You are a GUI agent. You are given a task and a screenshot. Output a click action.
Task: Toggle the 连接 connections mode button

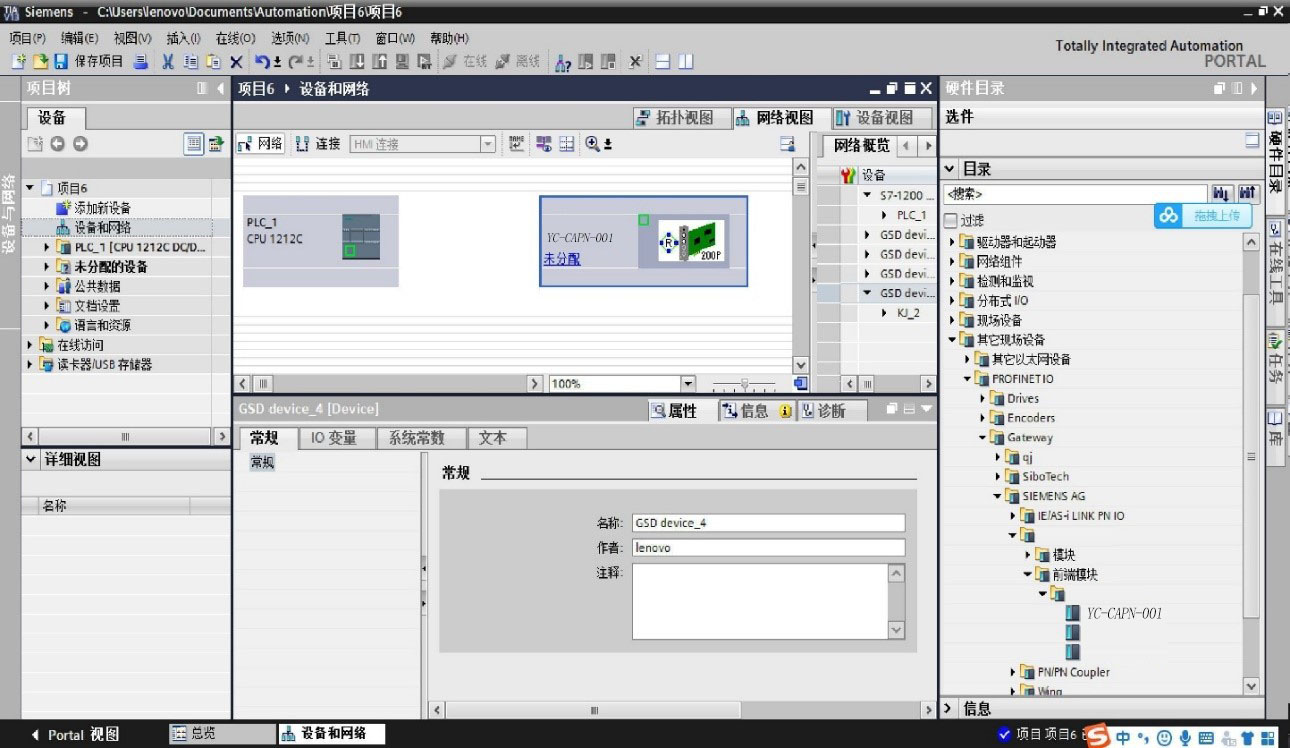(318, 144)
